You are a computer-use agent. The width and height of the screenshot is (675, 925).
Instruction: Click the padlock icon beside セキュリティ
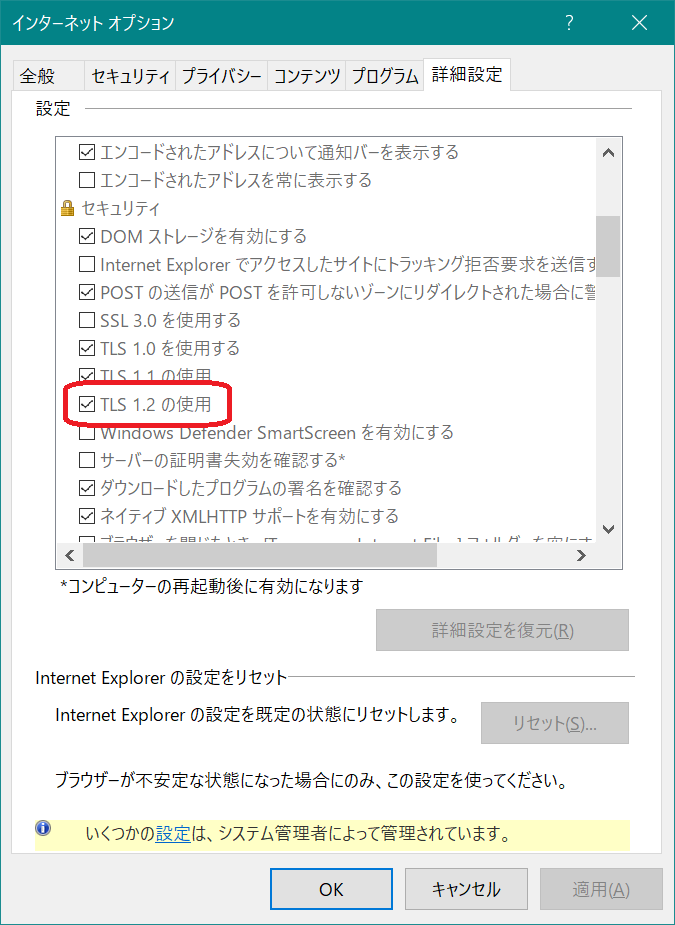(68, 208)
